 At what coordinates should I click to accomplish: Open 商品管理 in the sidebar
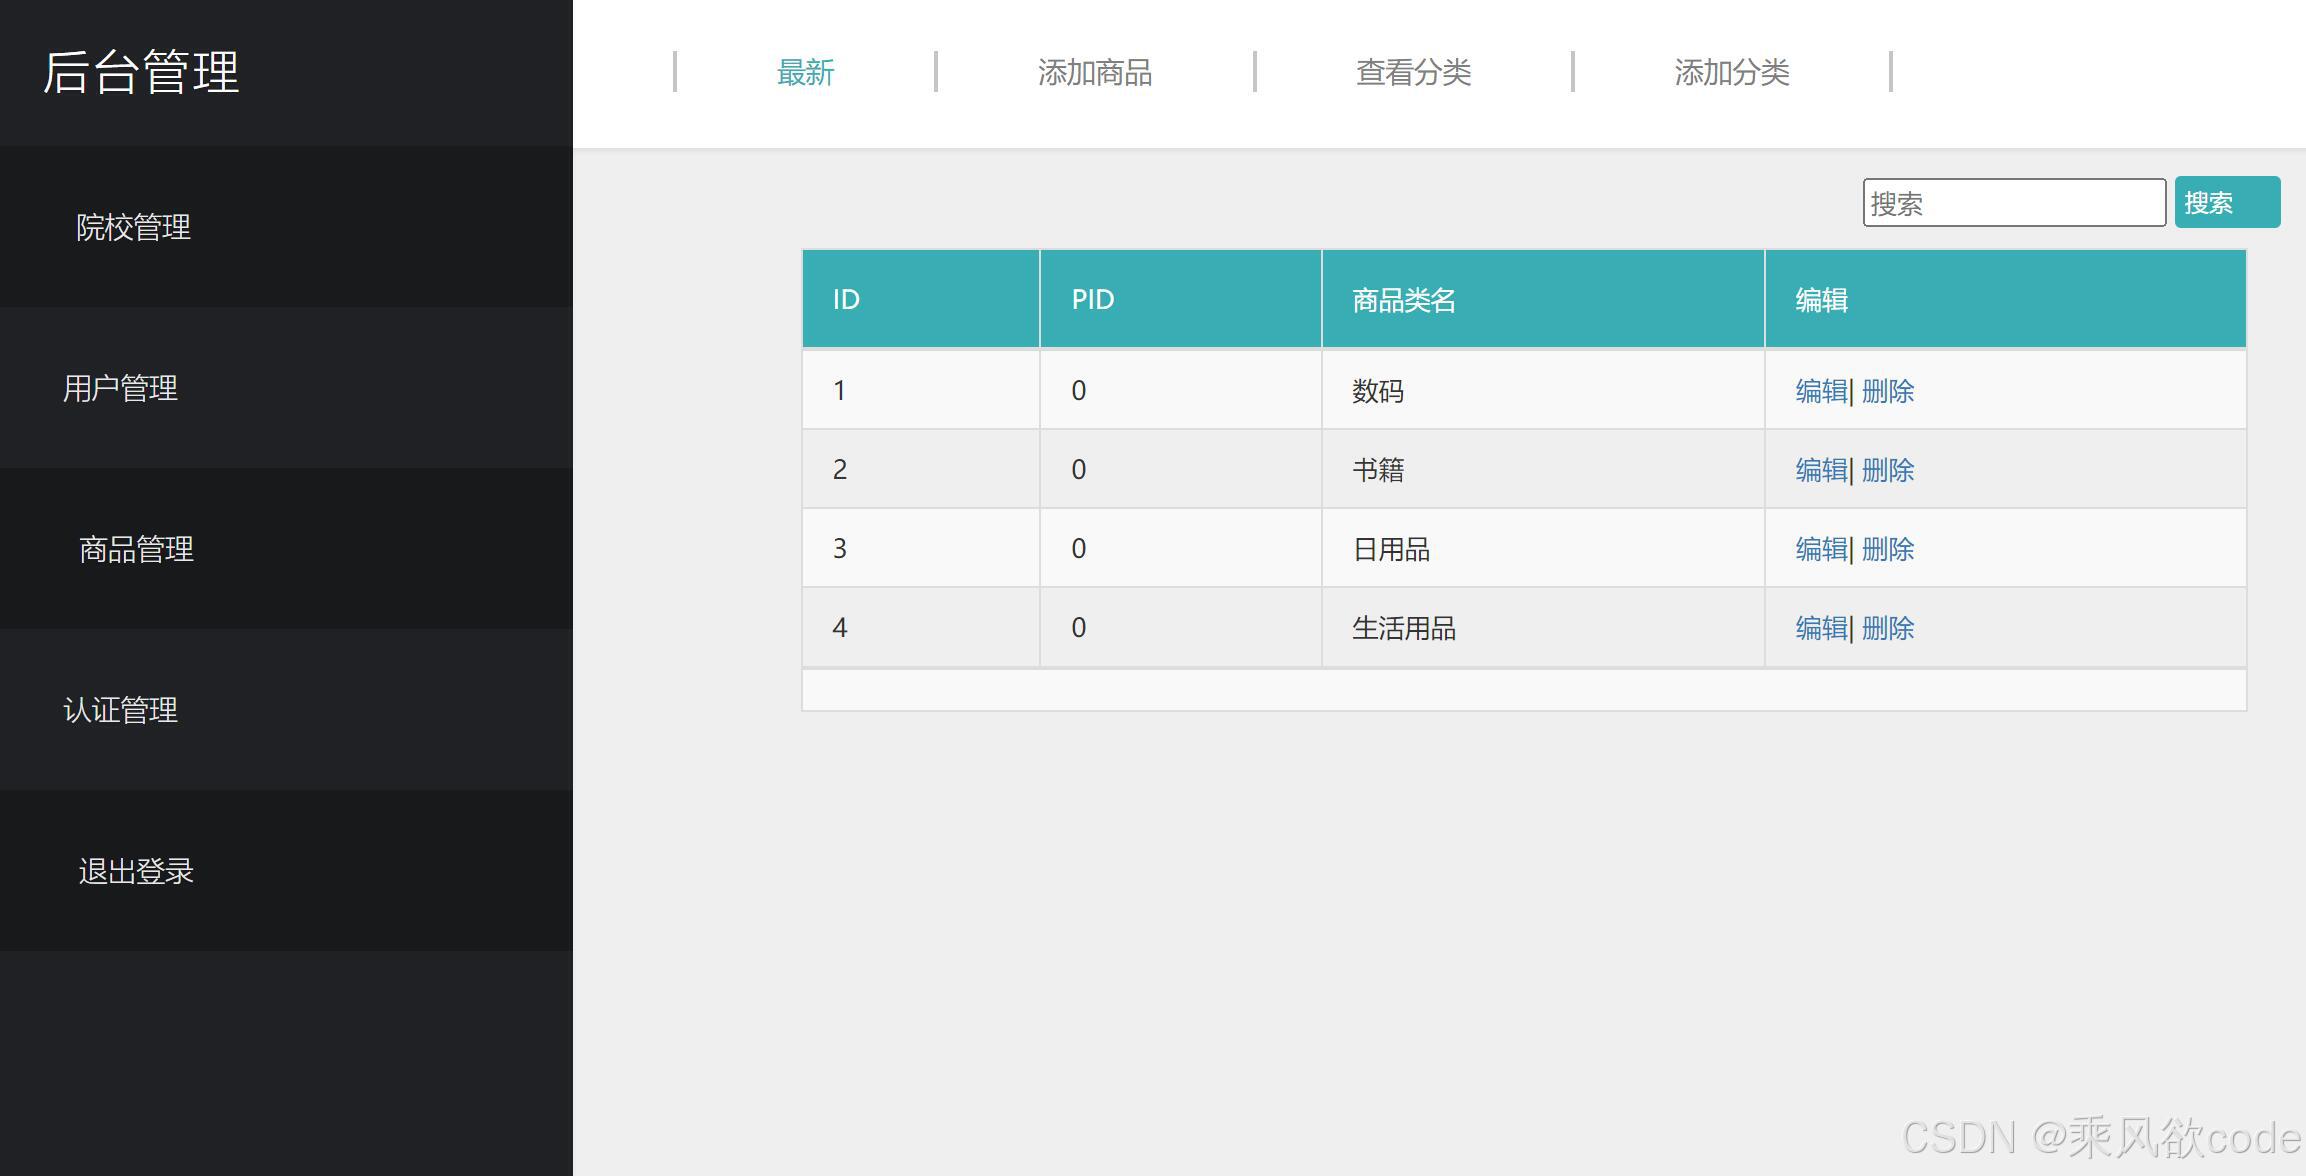click(x=135, y=548)
